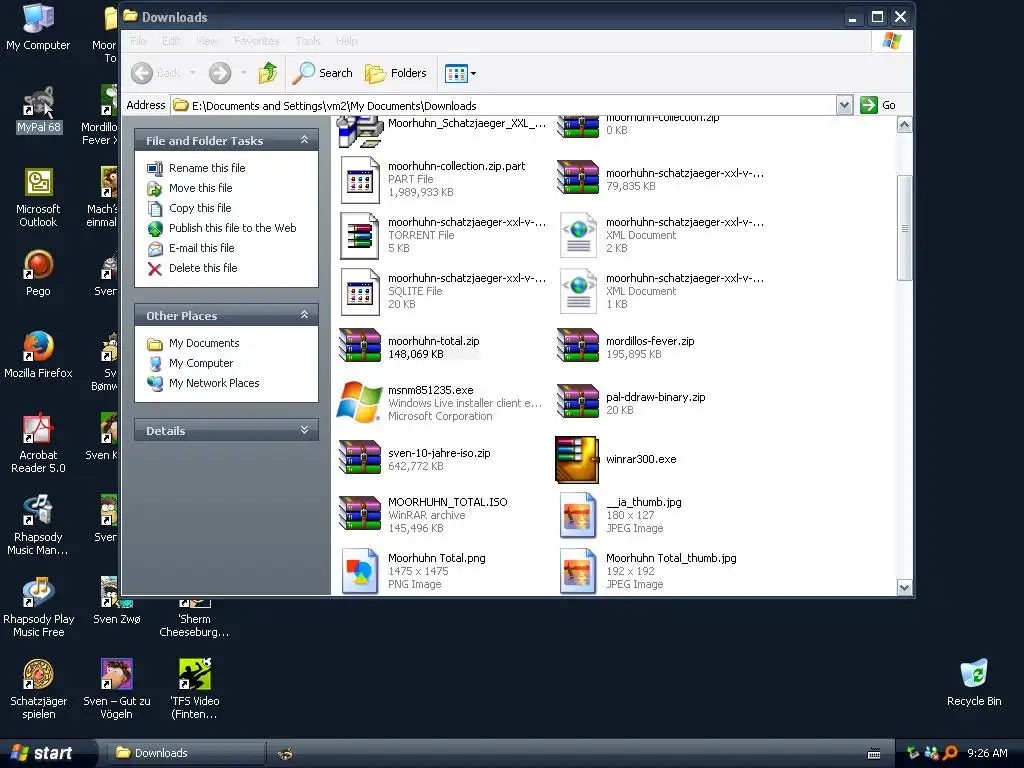Select MOORHUHN_TOTAL.ISO archive icon

click(360, 513)
